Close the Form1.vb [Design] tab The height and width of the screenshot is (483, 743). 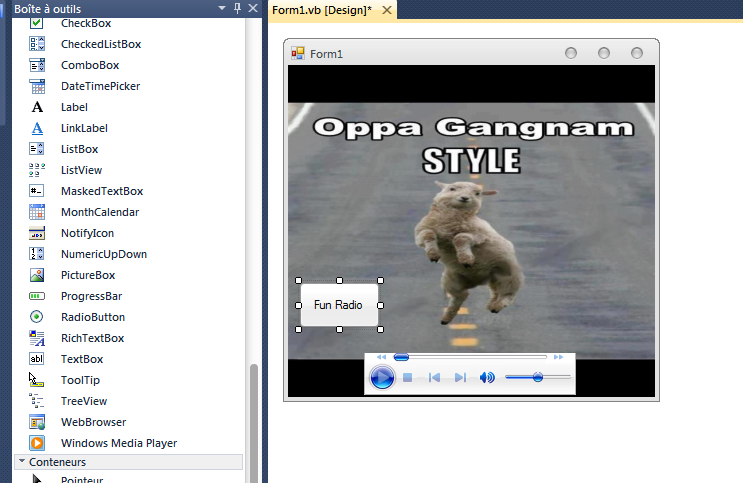click(387, 10)
